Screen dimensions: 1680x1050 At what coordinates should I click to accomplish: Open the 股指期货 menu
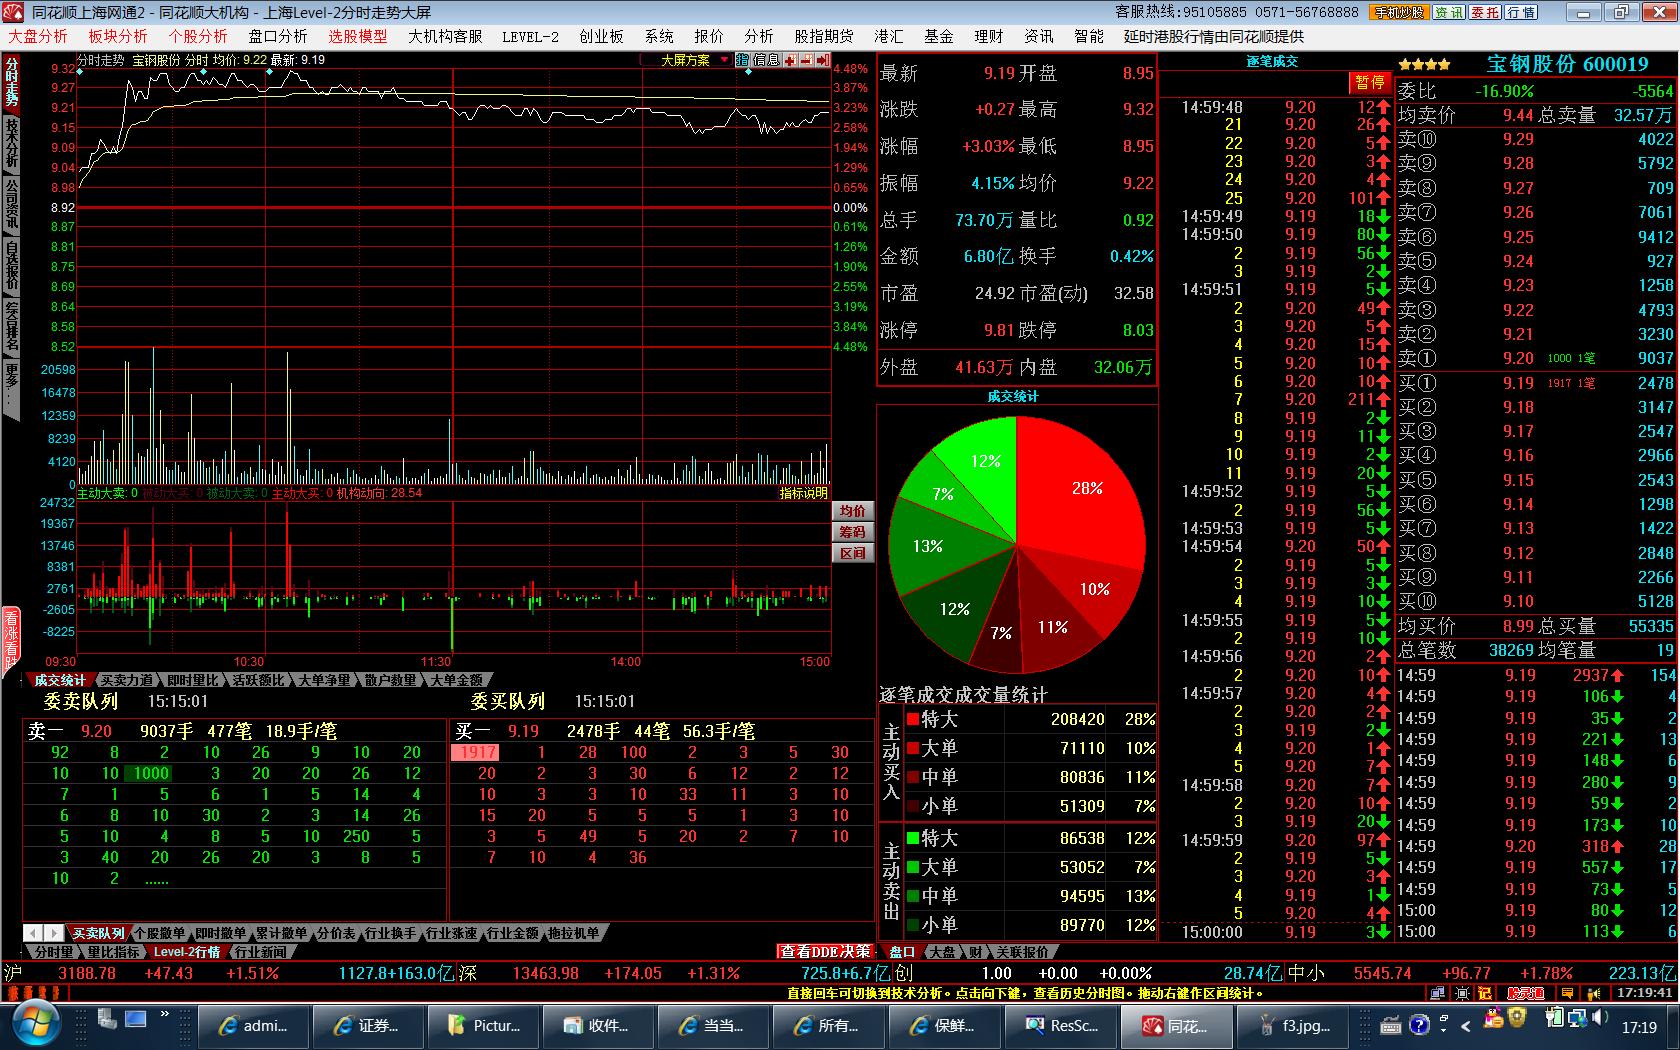coord(824,36)
